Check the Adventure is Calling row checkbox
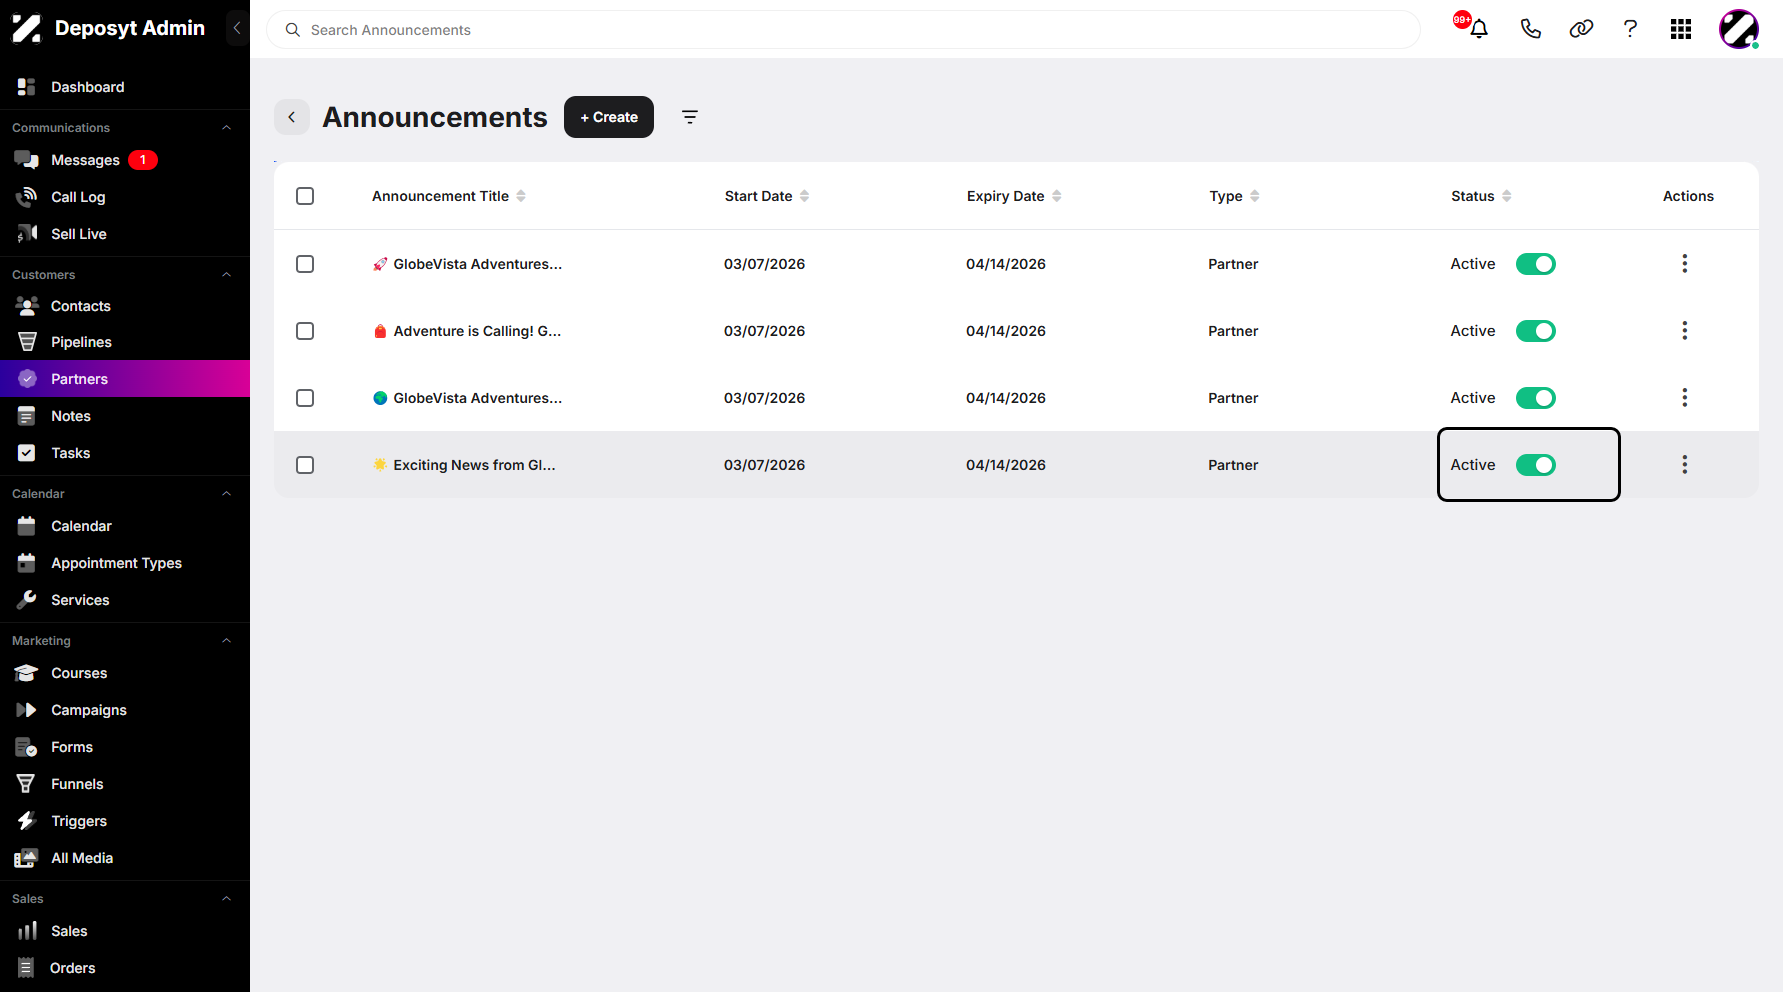This screenshot has height=992, width=1783. 305,331
